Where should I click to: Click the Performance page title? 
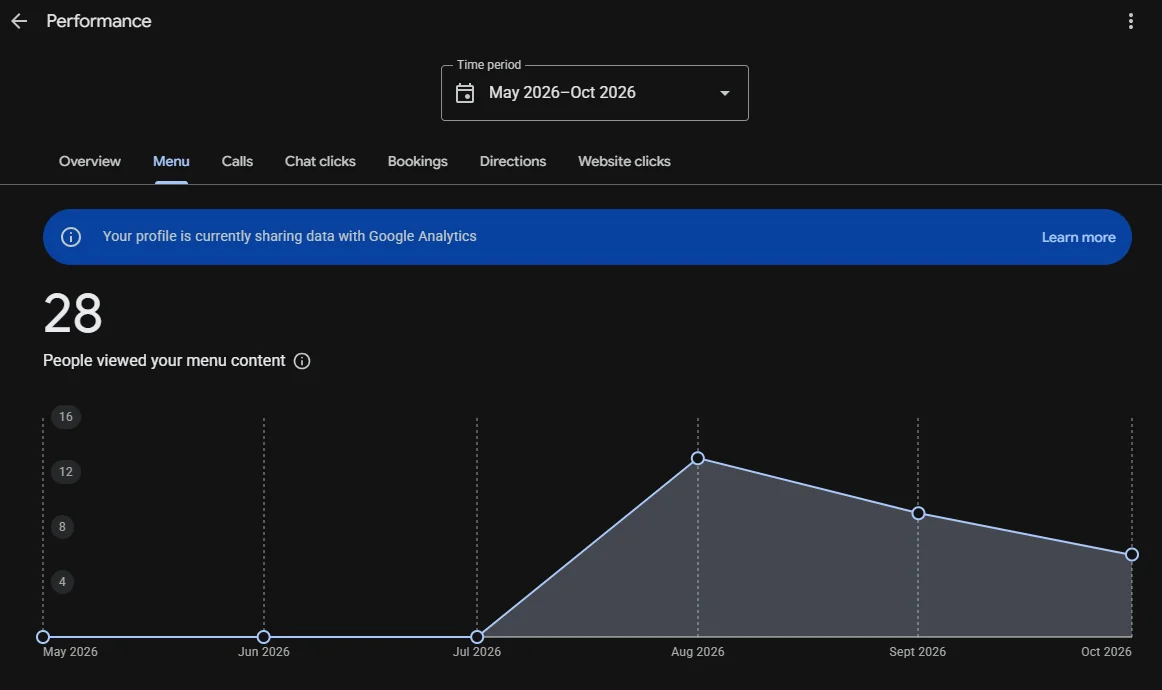point(99,21)
